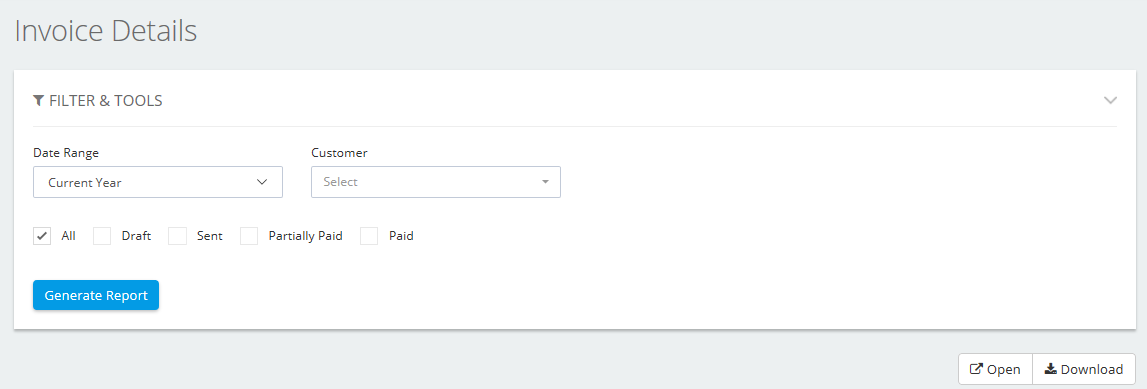Enable the Draft checkbox

(102, 236)
